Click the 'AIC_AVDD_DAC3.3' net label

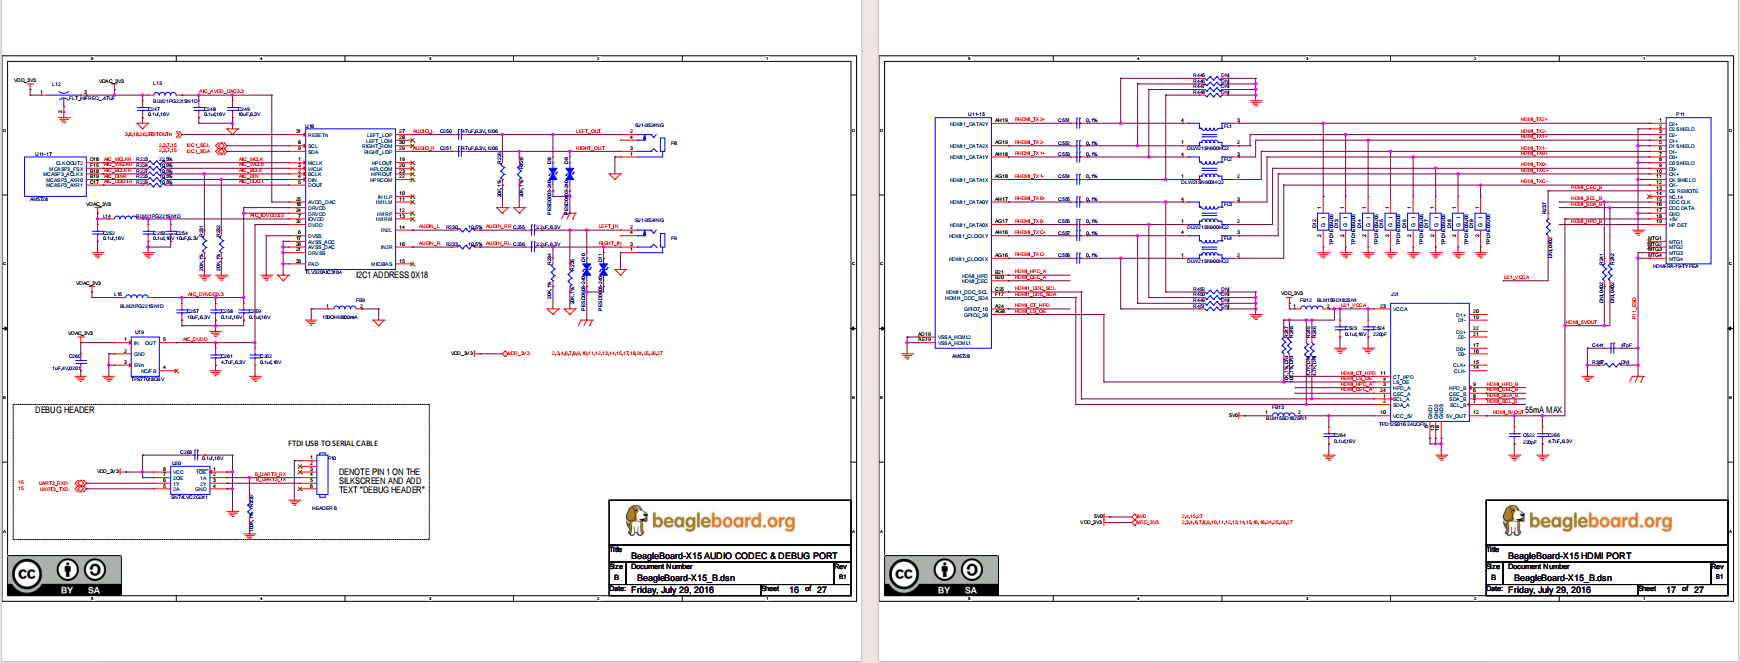coord(221,91)
